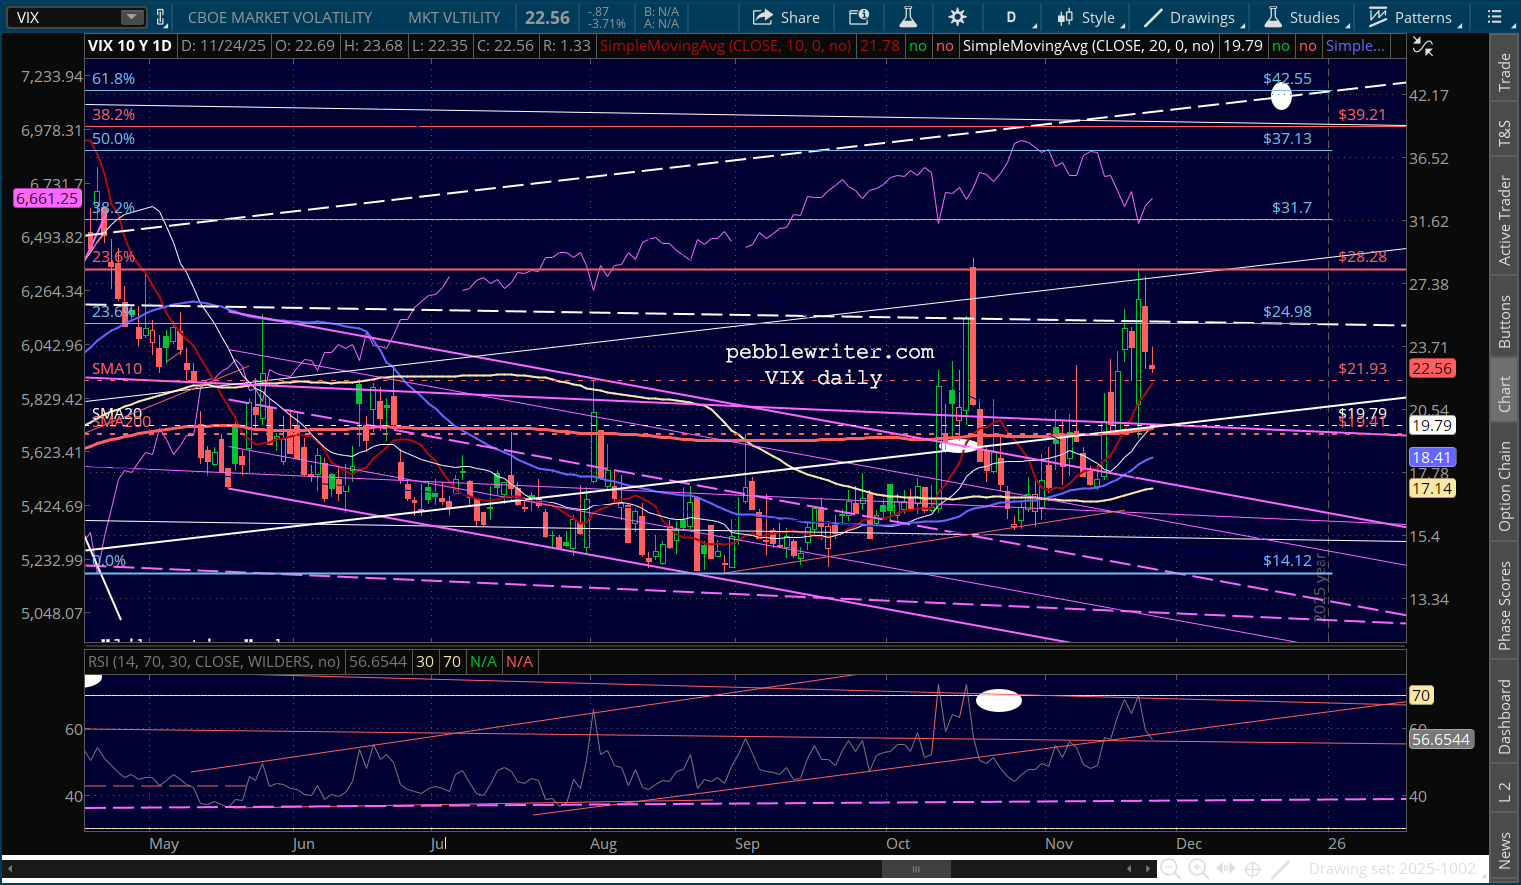Image resolution: width=1521 pixels, height=885 pixels.
Task: Open the symbol info card icon
Action: [x=858, y=17]
